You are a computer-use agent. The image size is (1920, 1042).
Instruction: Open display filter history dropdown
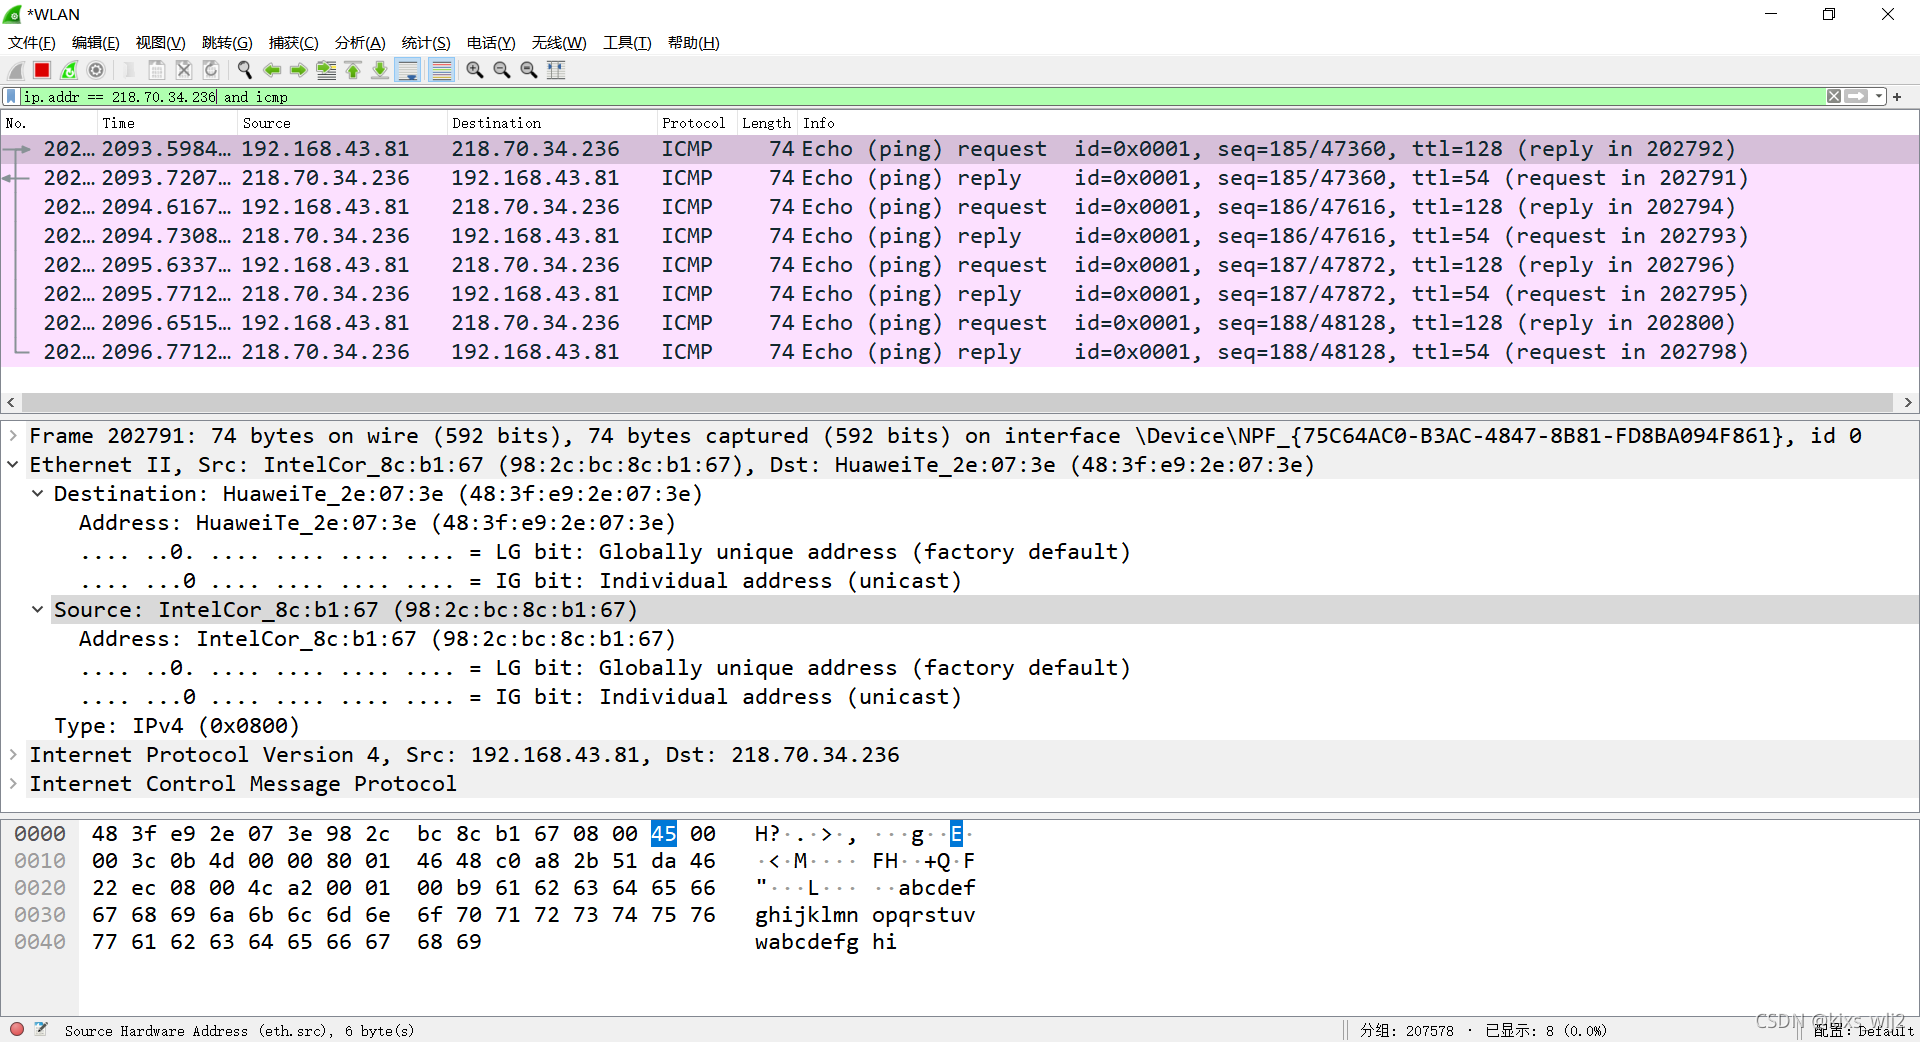tap(1880, 97)
